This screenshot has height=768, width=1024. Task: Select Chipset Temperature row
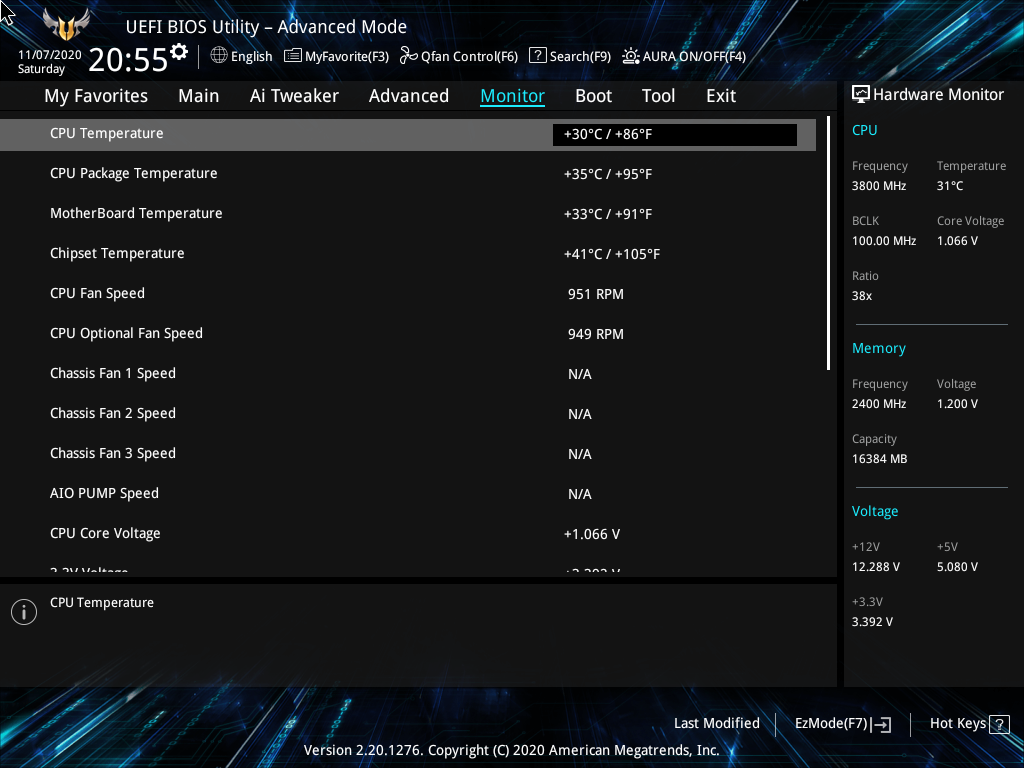[x=408, y=253]
